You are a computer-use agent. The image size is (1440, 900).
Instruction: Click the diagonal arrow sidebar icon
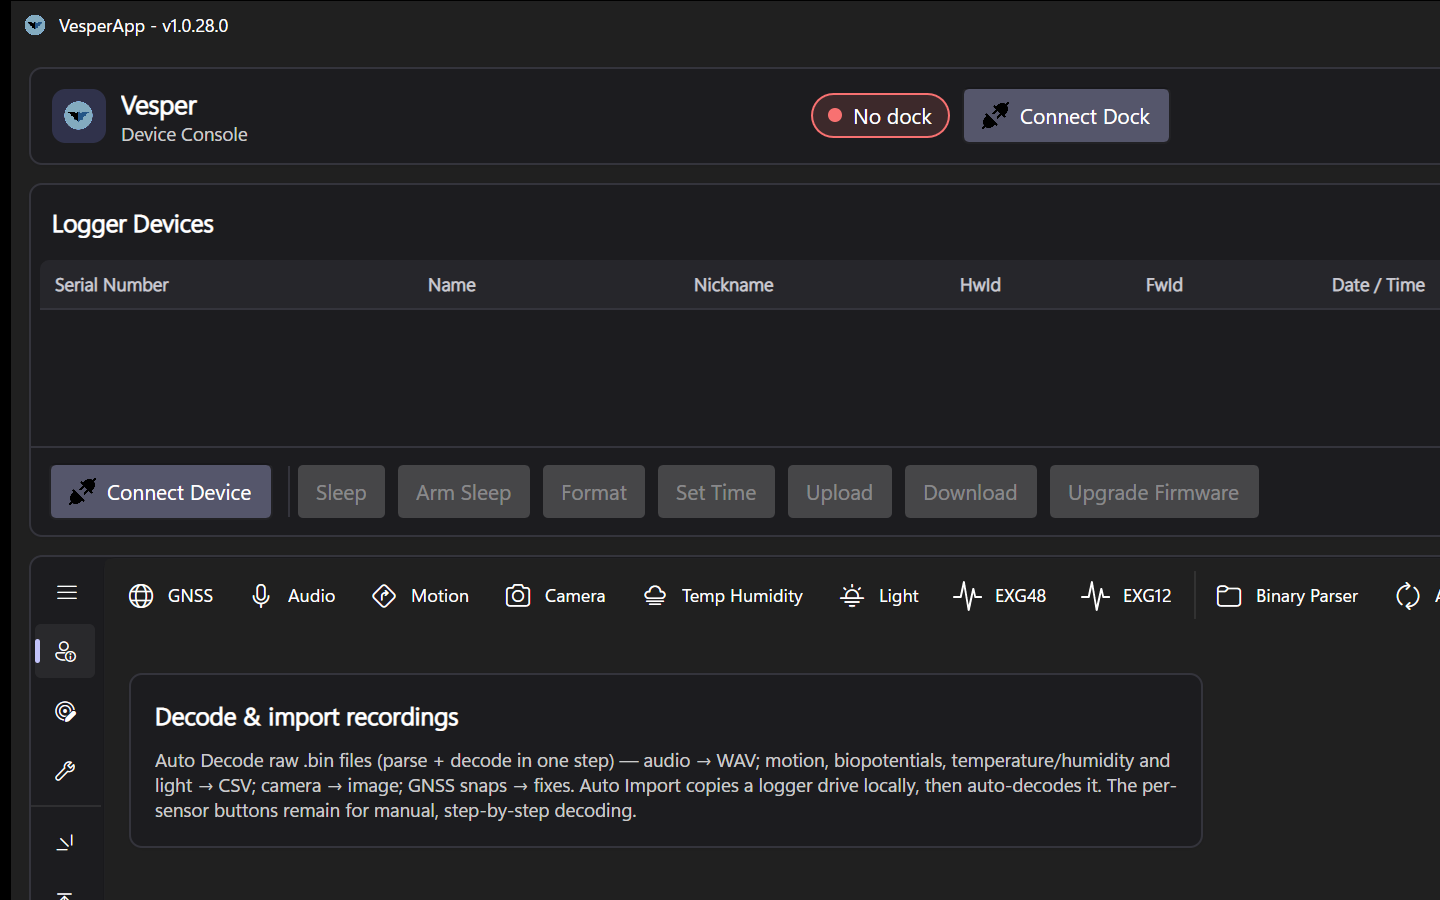click(x=66, y=843)
